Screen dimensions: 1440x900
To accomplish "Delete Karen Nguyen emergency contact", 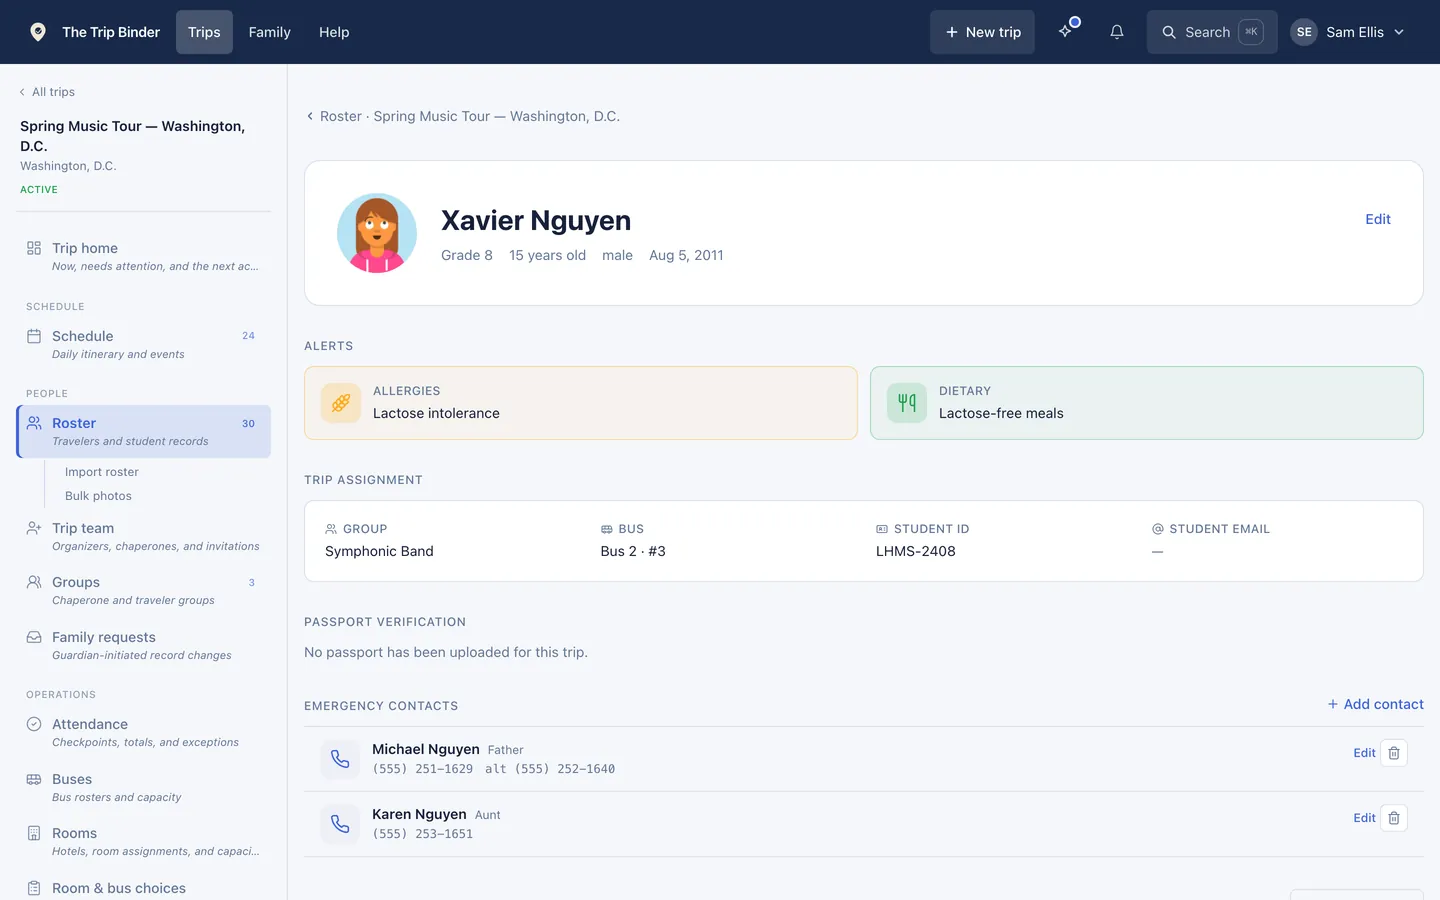I will pos(1394,818).
